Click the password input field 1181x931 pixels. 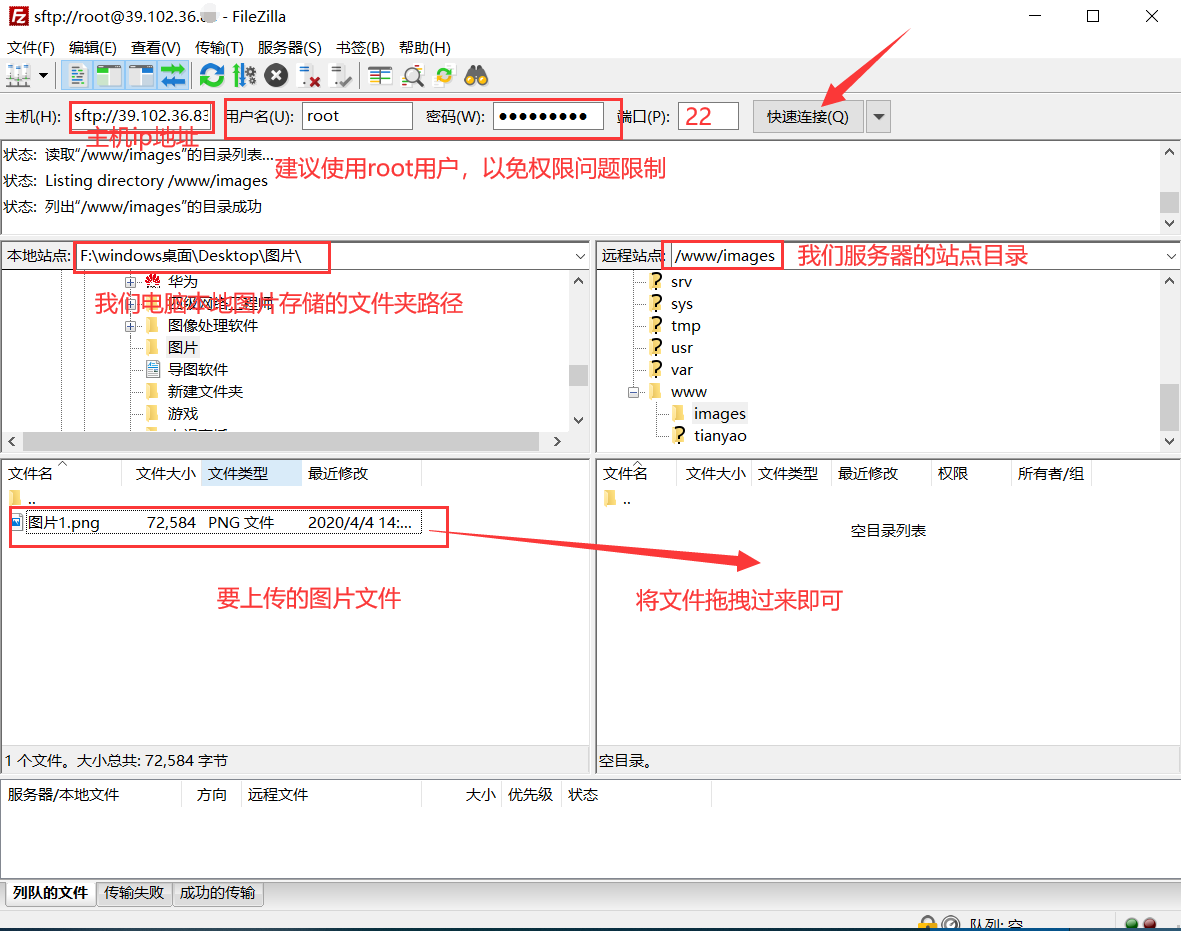[x=548, y=116]
